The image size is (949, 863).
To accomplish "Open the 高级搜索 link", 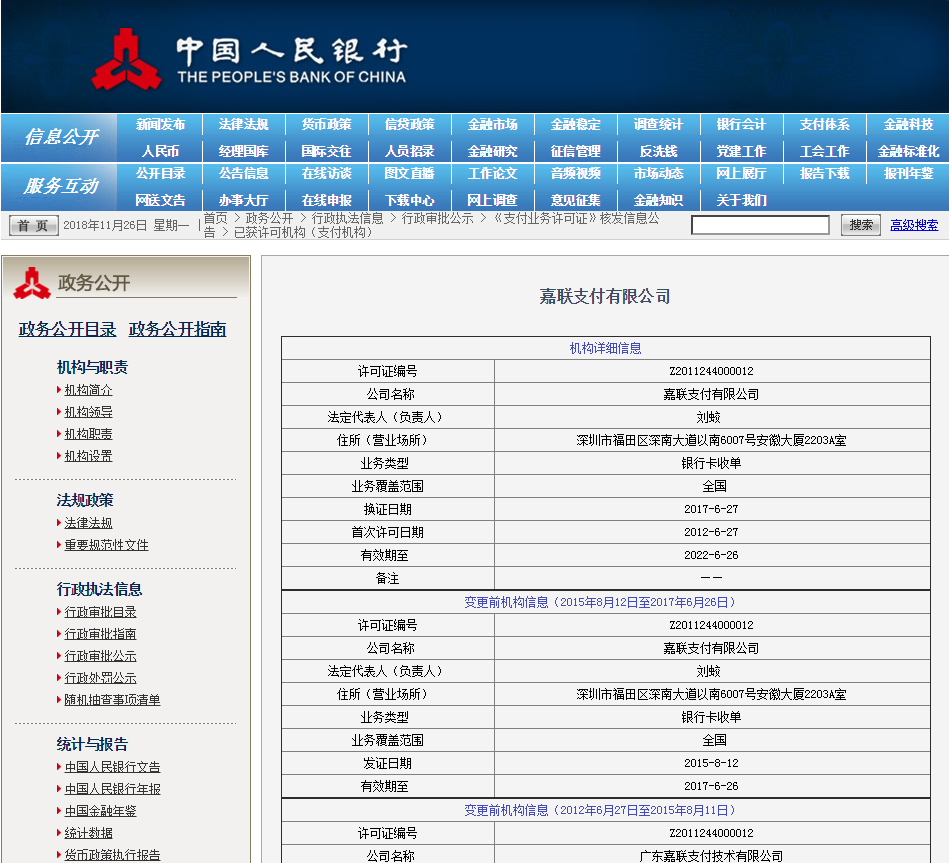I will (914, 225).
